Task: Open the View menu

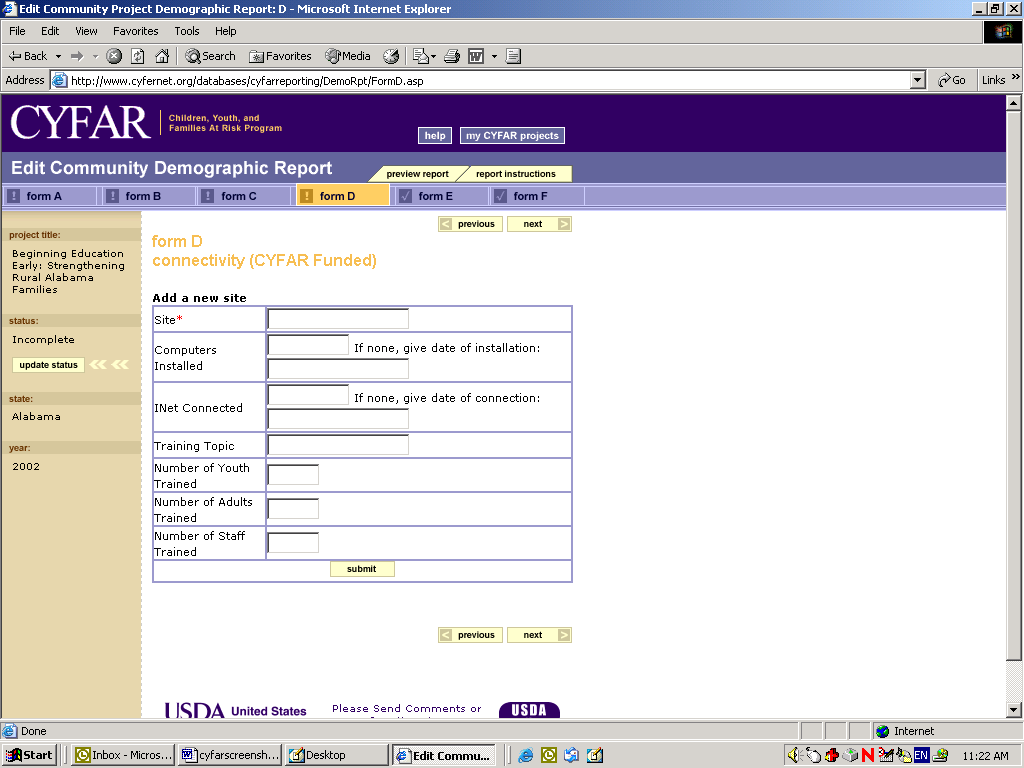Action: pos(86,31)
